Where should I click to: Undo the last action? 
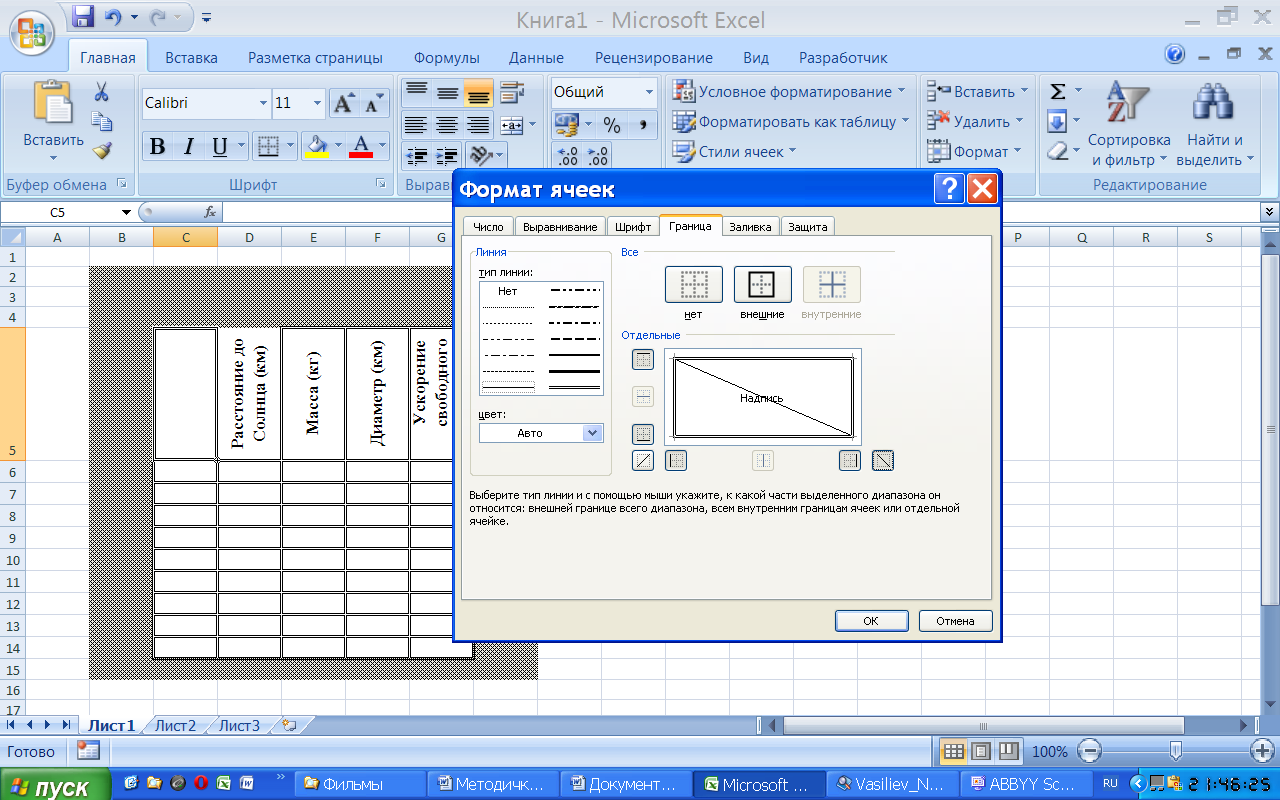click(x=113, y=17)
